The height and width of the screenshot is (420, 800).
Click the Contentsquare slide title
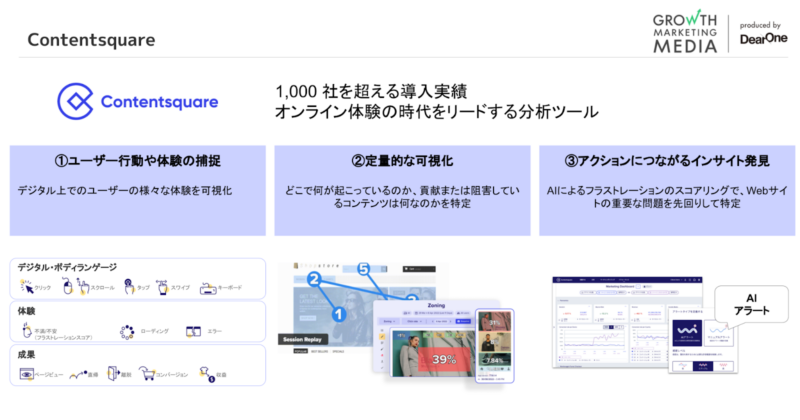tap(91, 40)
